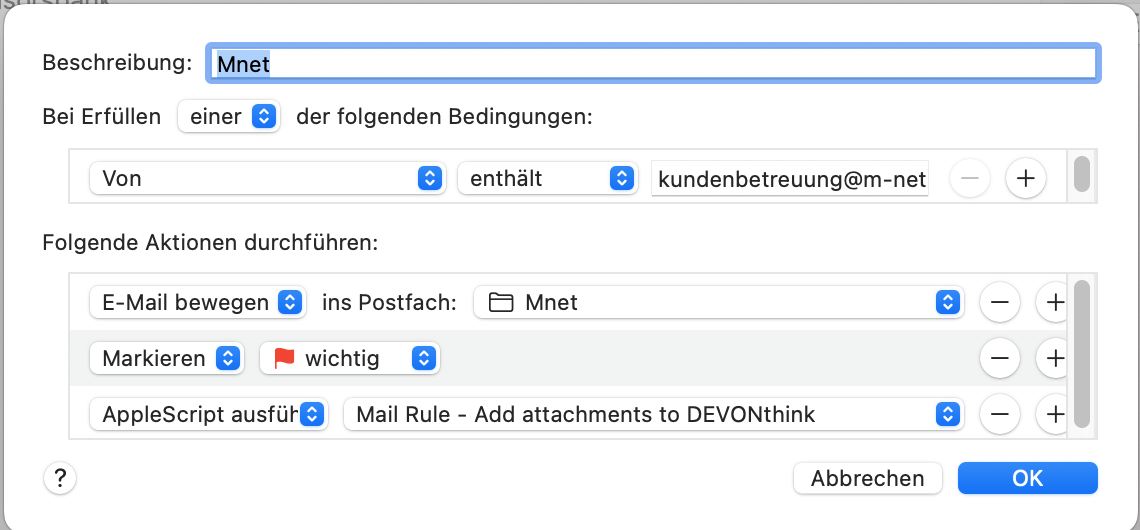The image size is (1140, 530).
Task: Open the 'Von' field dropdown
Action: coord(265,179)
